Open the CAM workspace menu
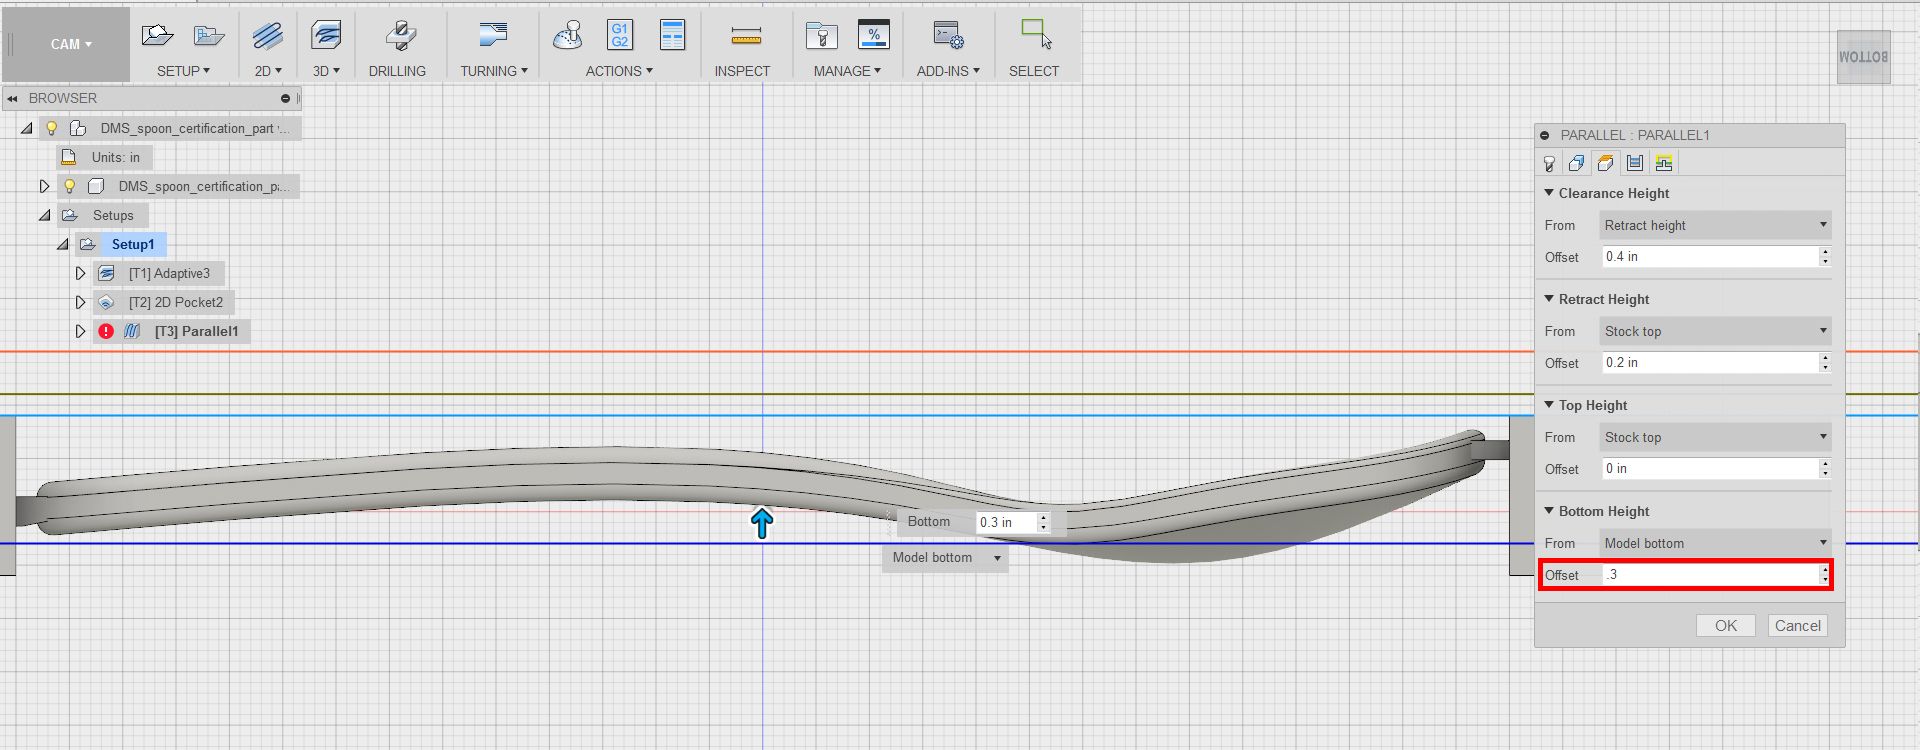Screen dimensions: 1920x750 70,44
